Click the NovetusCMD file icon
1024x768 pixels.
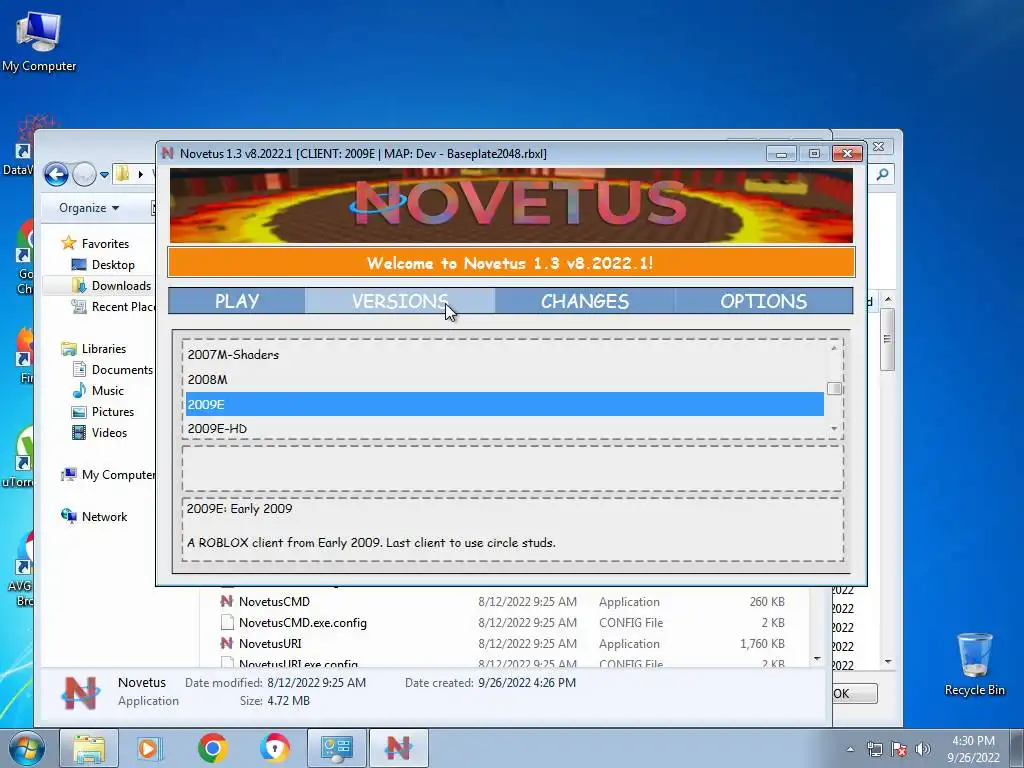tap(226, 601)
